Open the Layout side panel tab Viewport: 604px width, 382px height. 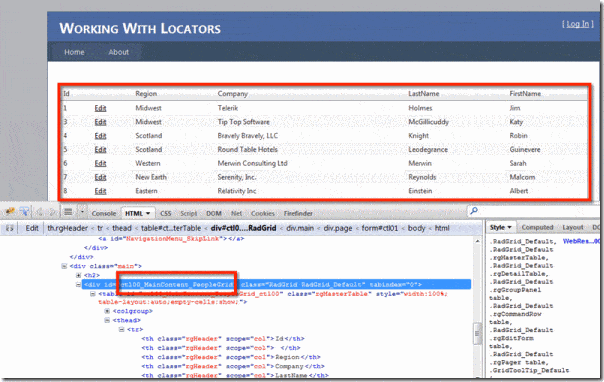[x=573, y=228]
